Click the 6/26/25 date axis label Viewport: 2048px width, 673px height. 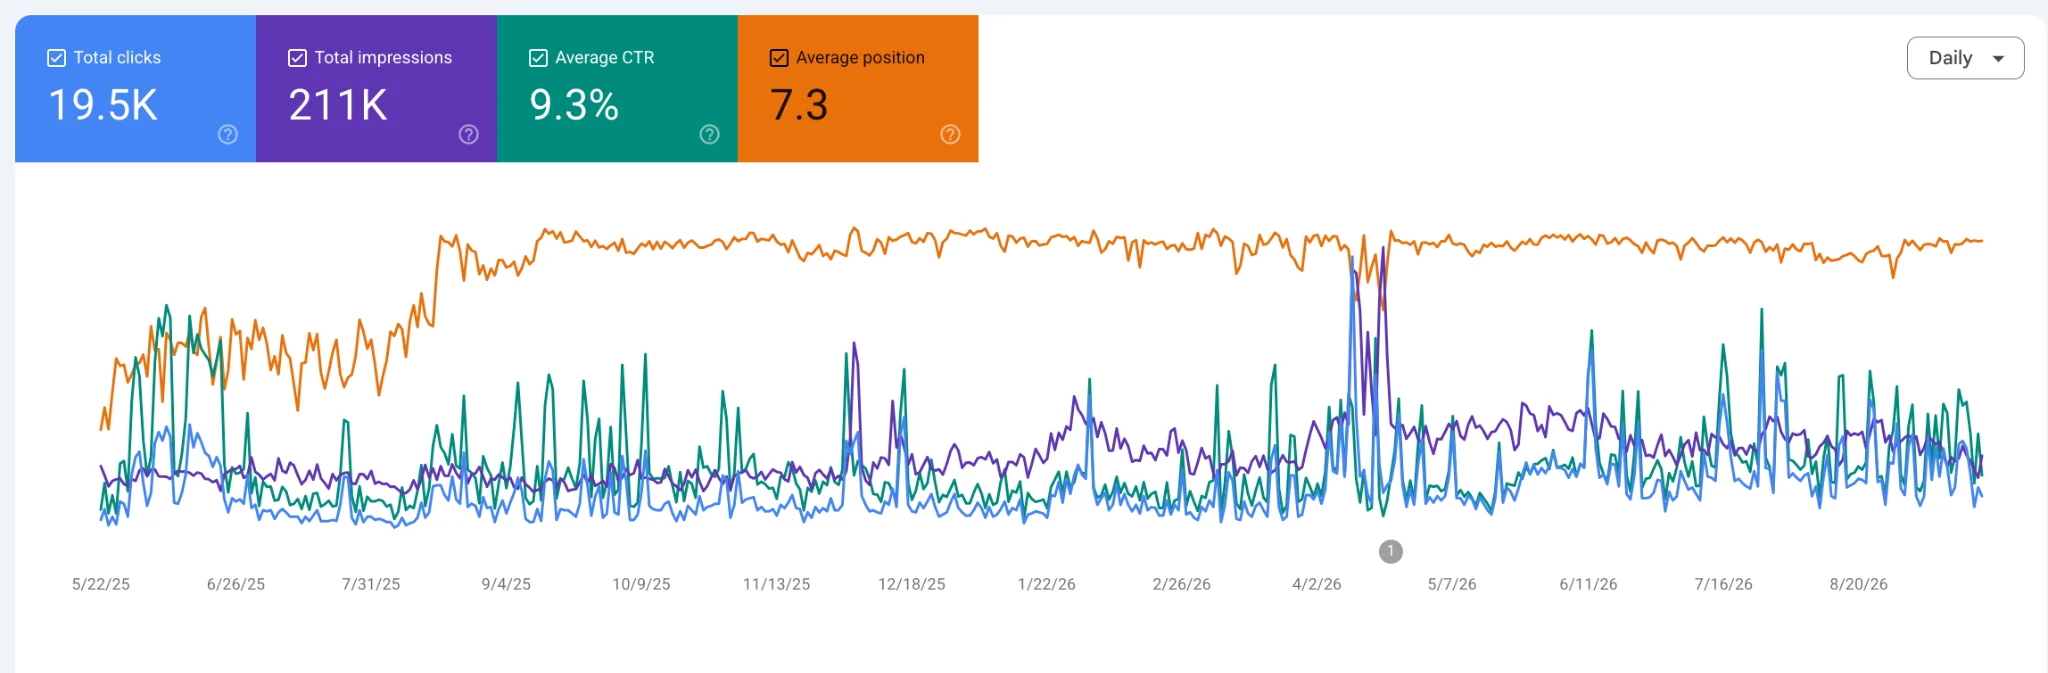coord(236,584)
